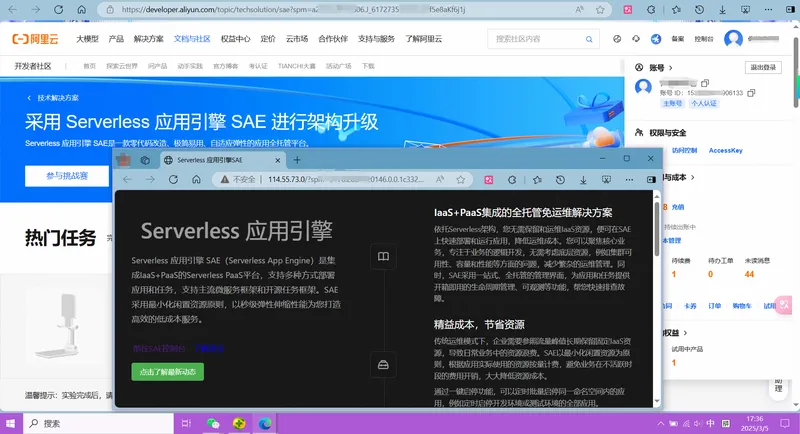Viewport: 800px width, 434px height.
Task: Click the 退出登录 button
Action: (x=763, y=67)
